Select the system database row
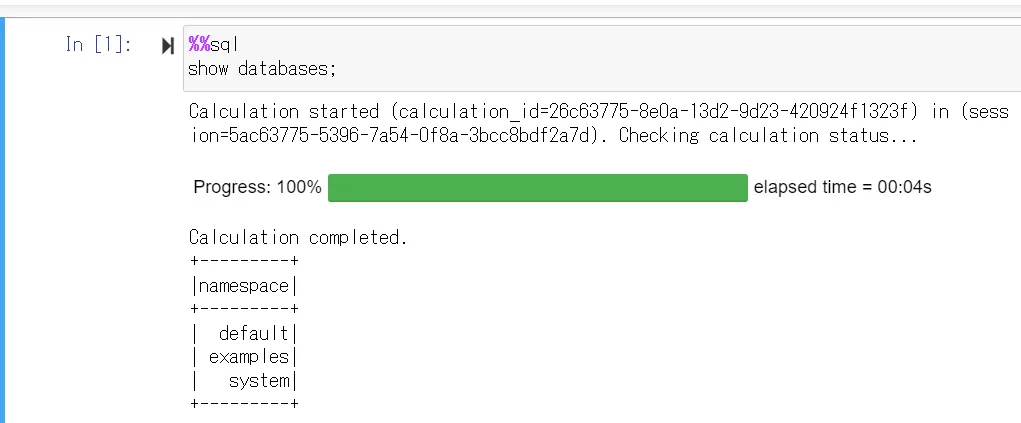 click(244, 381)
